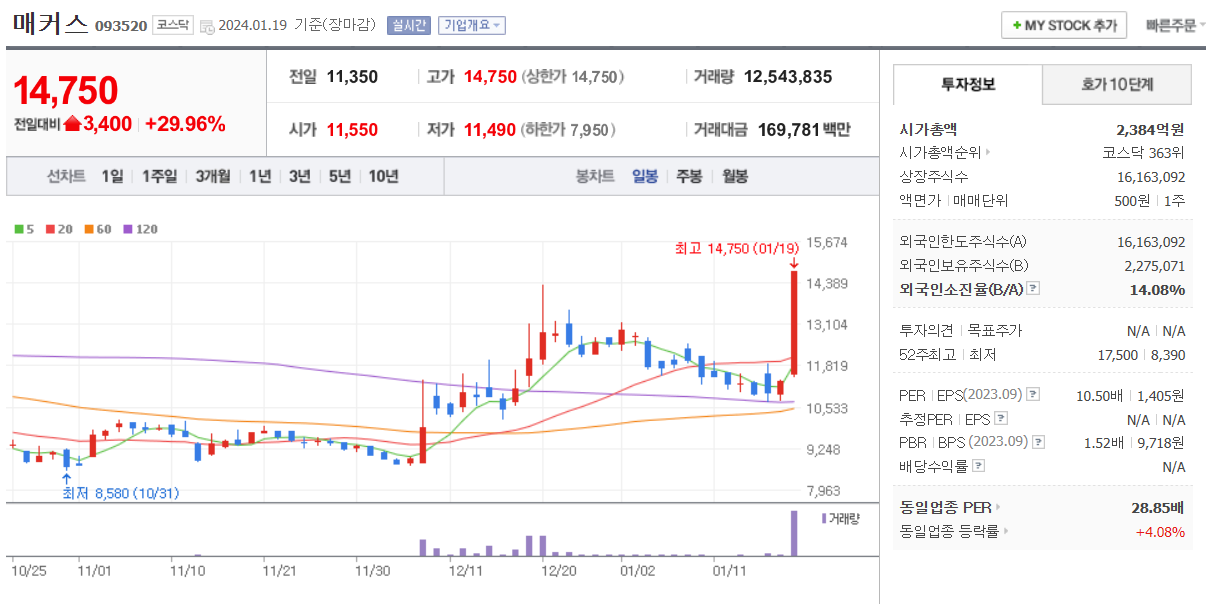Open the 기업개요 dropdown
Screen dimensions: 1219x604
coord(471,25)
